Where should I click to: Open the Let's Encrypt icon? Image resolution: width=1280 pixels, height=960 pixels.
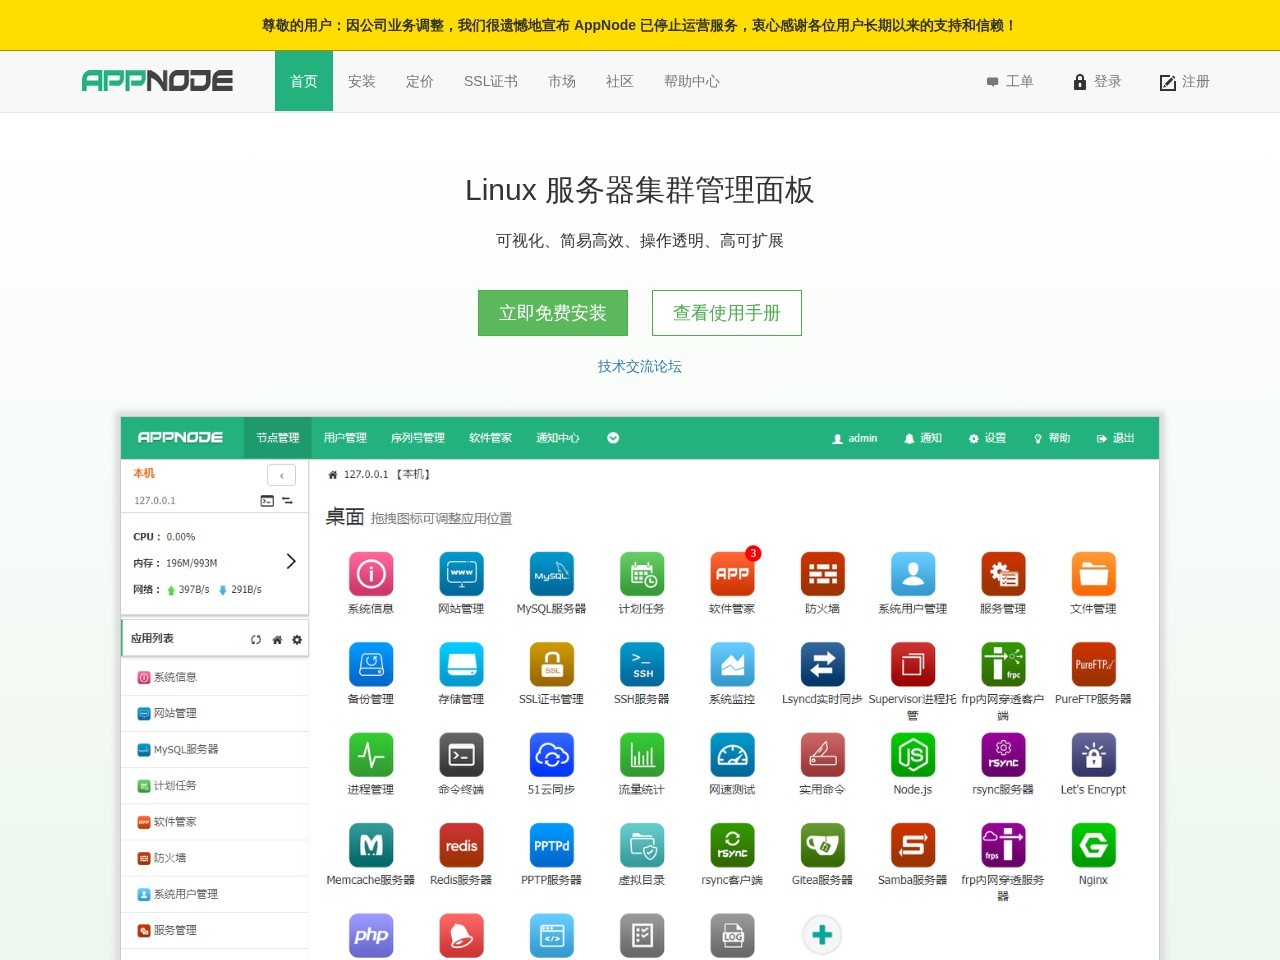coord(1092,755)
